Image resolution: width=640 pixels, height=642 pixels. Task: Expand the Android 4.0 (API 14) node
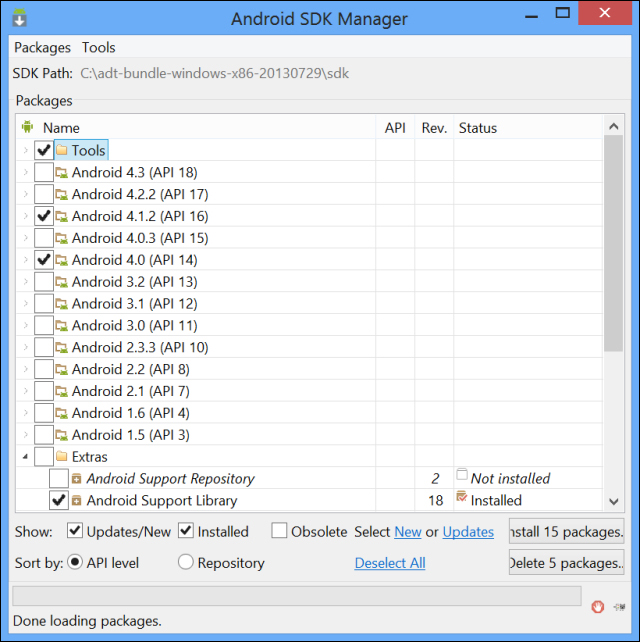pyautogui.click(x=26, y=260)
